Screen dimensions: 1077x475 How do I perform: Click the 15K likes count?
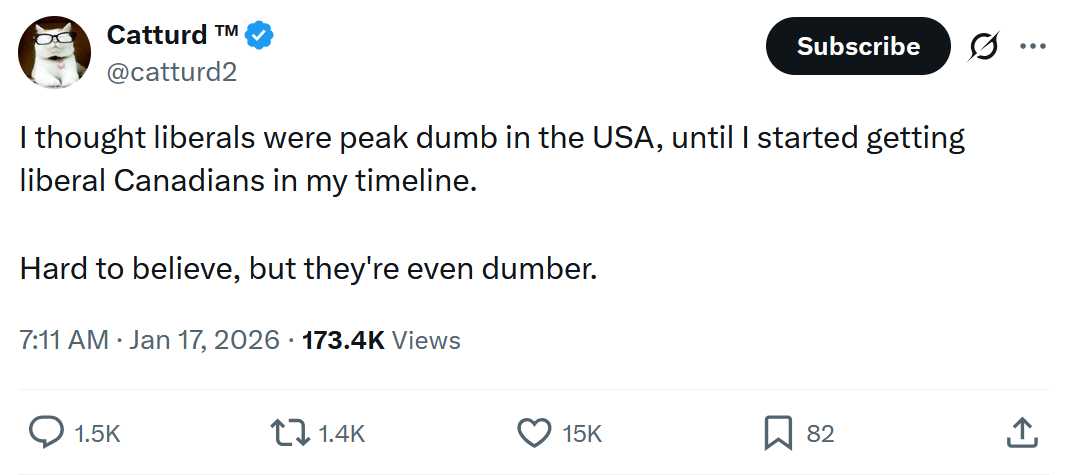tap(582, 433)
